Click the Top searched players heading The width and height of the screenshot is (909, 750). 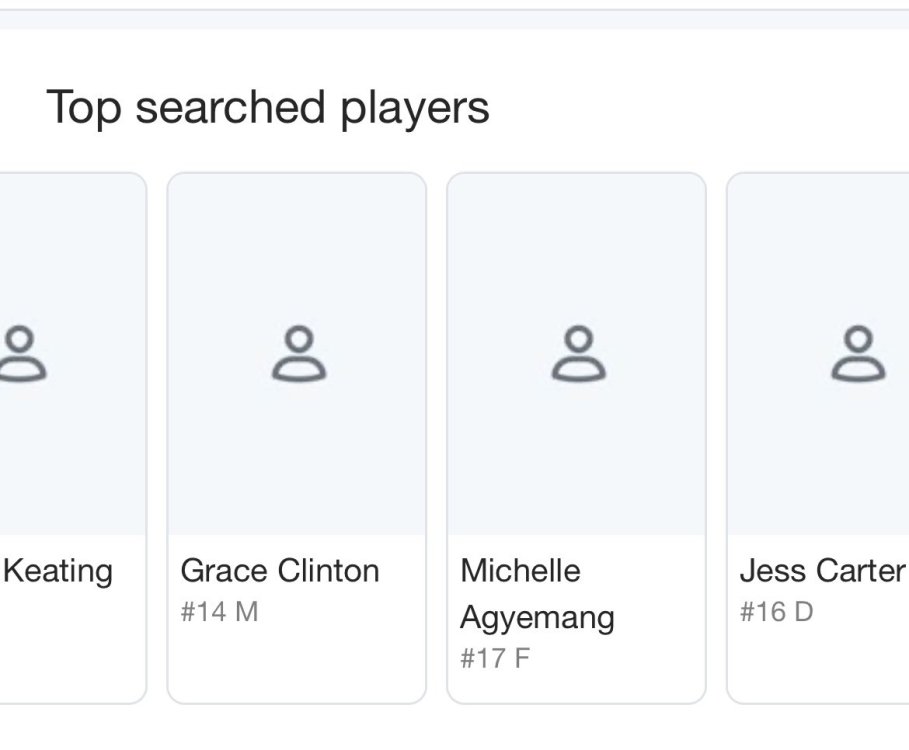(x=268, y=107)
